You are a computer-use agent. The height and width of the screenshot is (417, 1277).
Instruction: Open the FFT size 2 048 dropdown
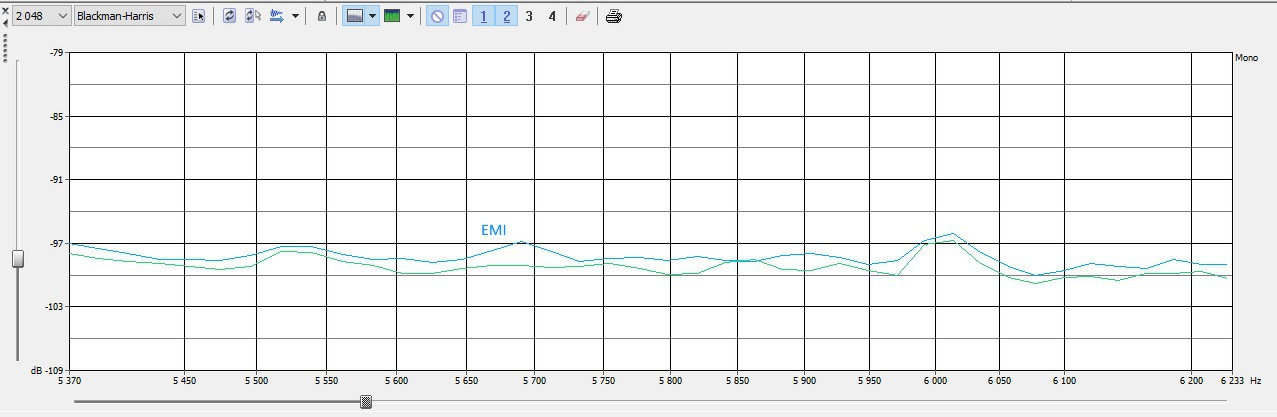[42, 16]
